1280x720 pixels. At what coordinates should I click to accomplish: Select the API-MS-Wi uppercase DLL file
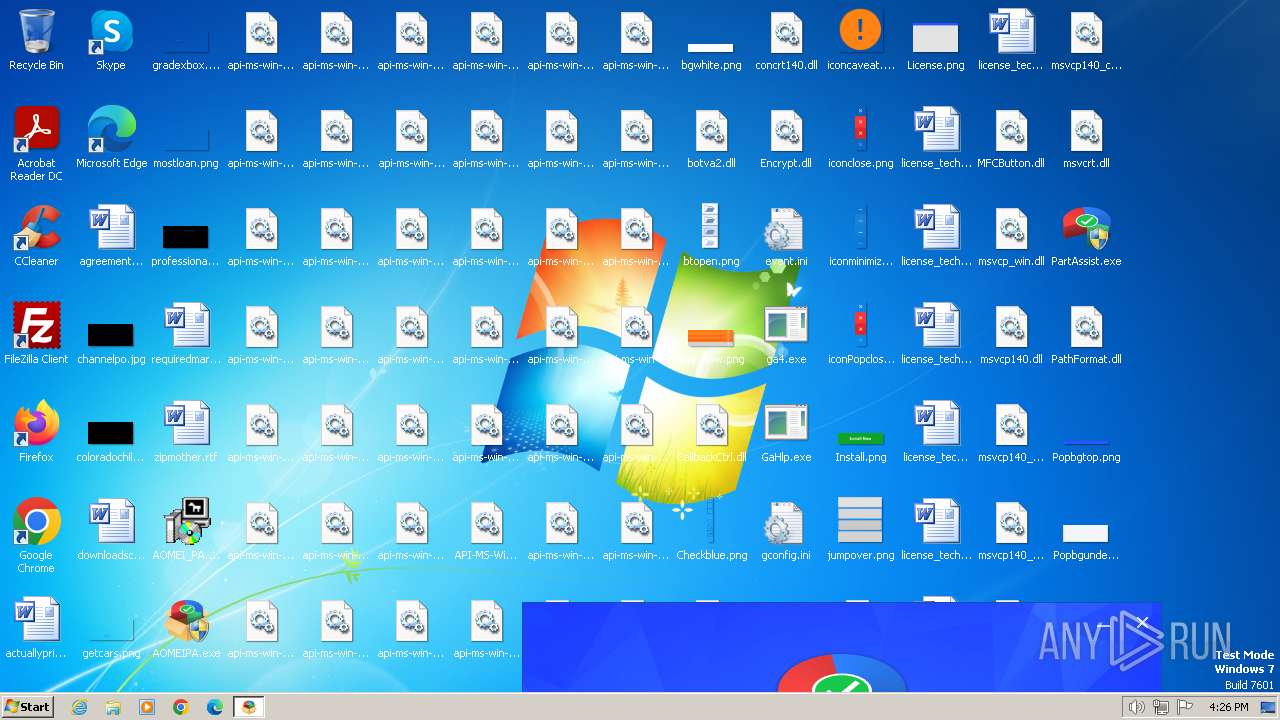pos(486,530)
